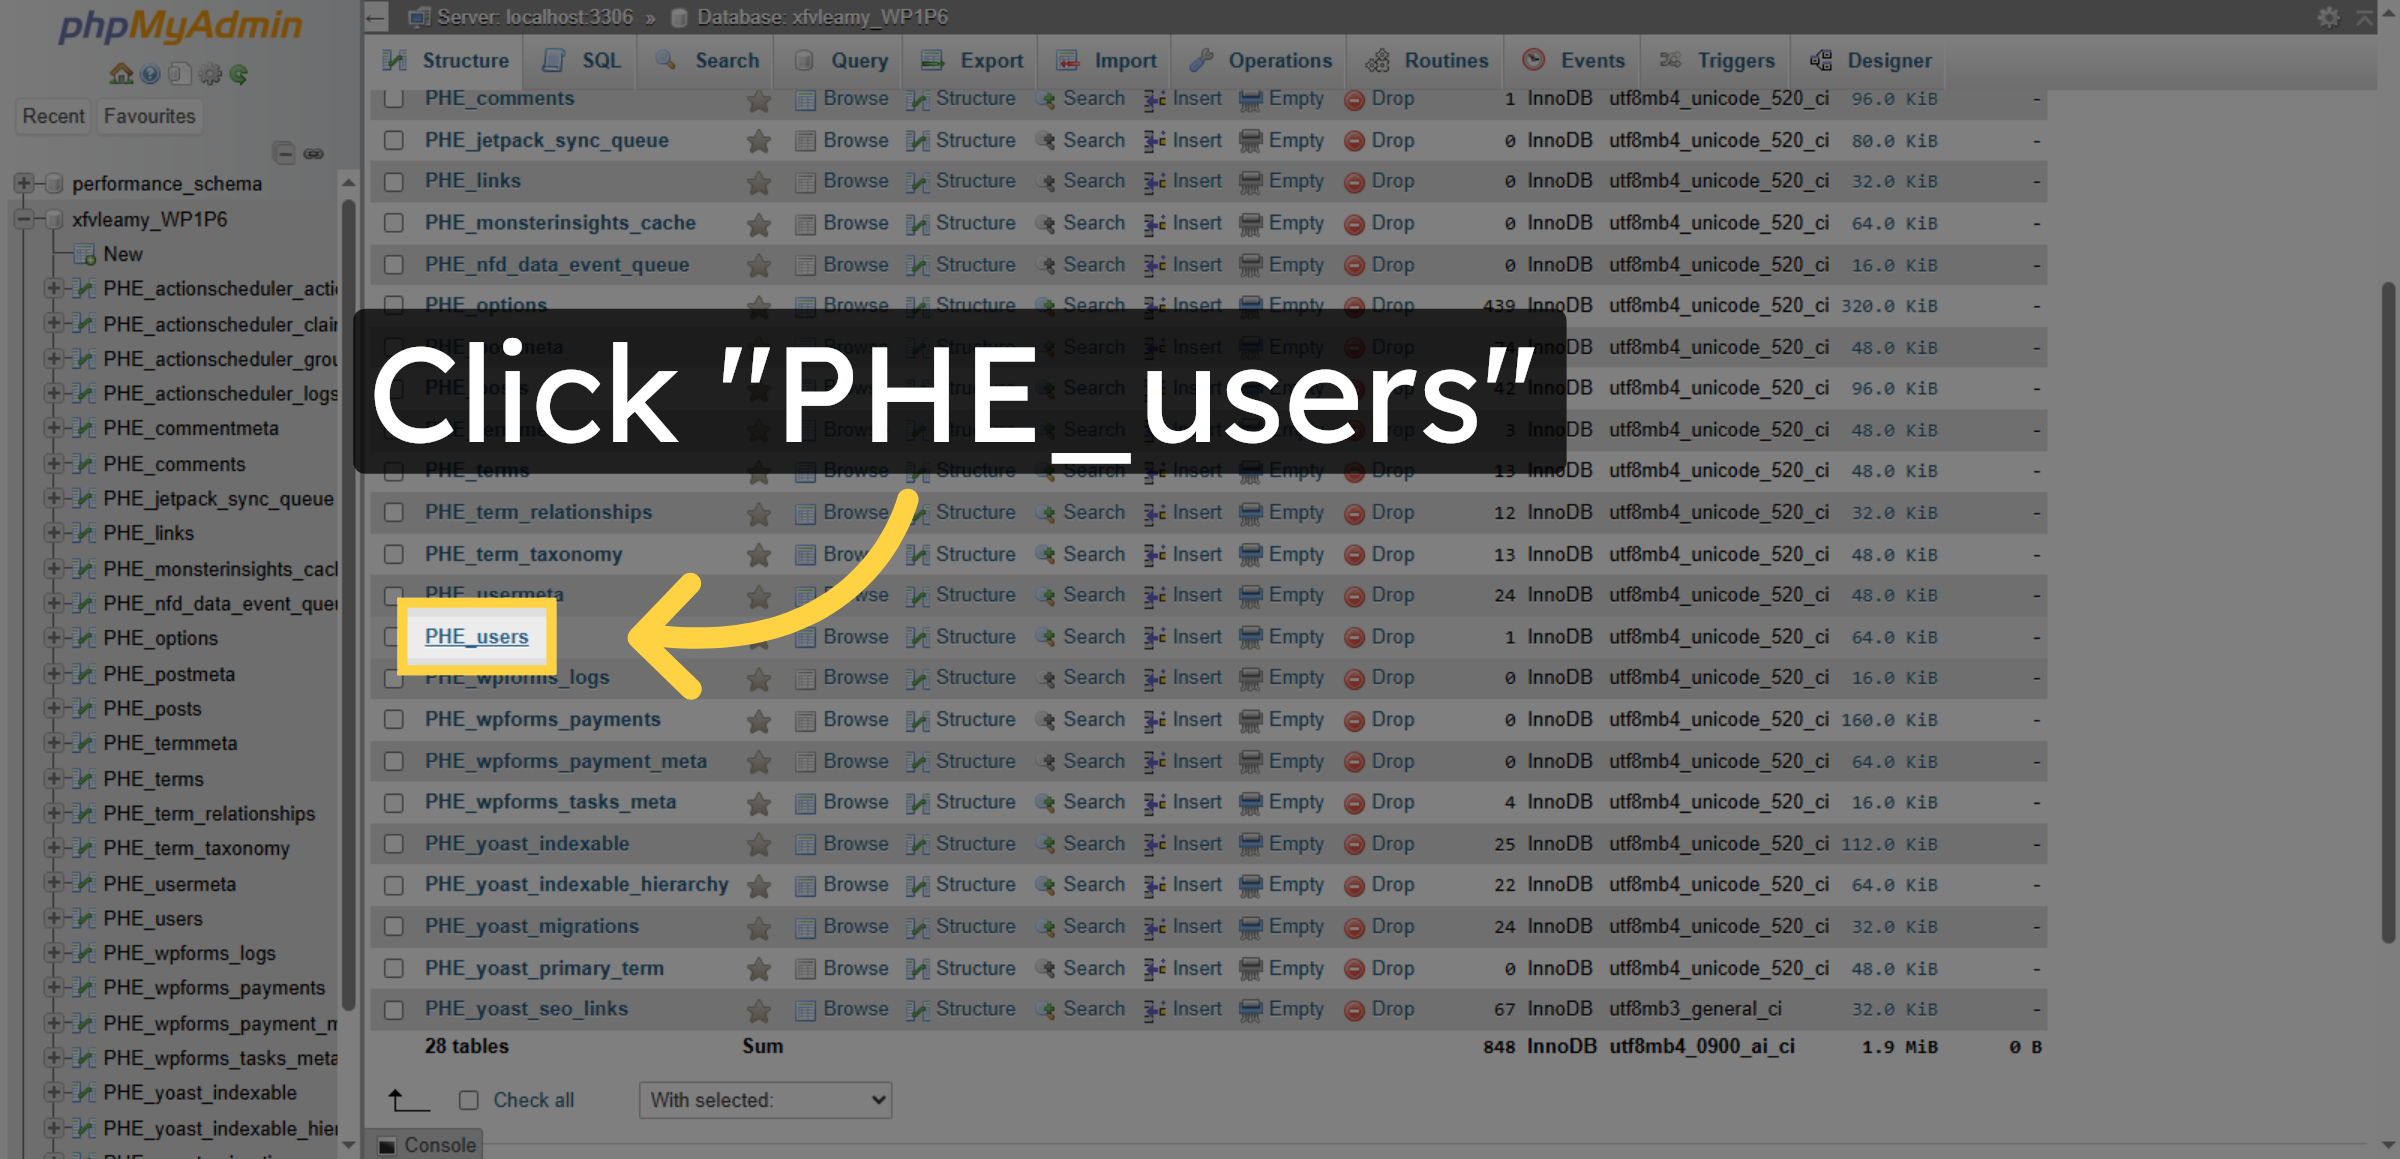Click the highlighted PHE_users table link
Viewport: 2400px width, 1159px height.
click(x=476, y=636)
